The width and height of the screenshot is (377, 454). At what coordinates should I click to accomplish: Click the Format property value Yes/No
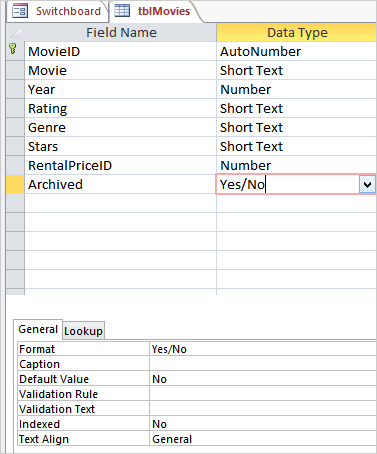tap(263, 349)
